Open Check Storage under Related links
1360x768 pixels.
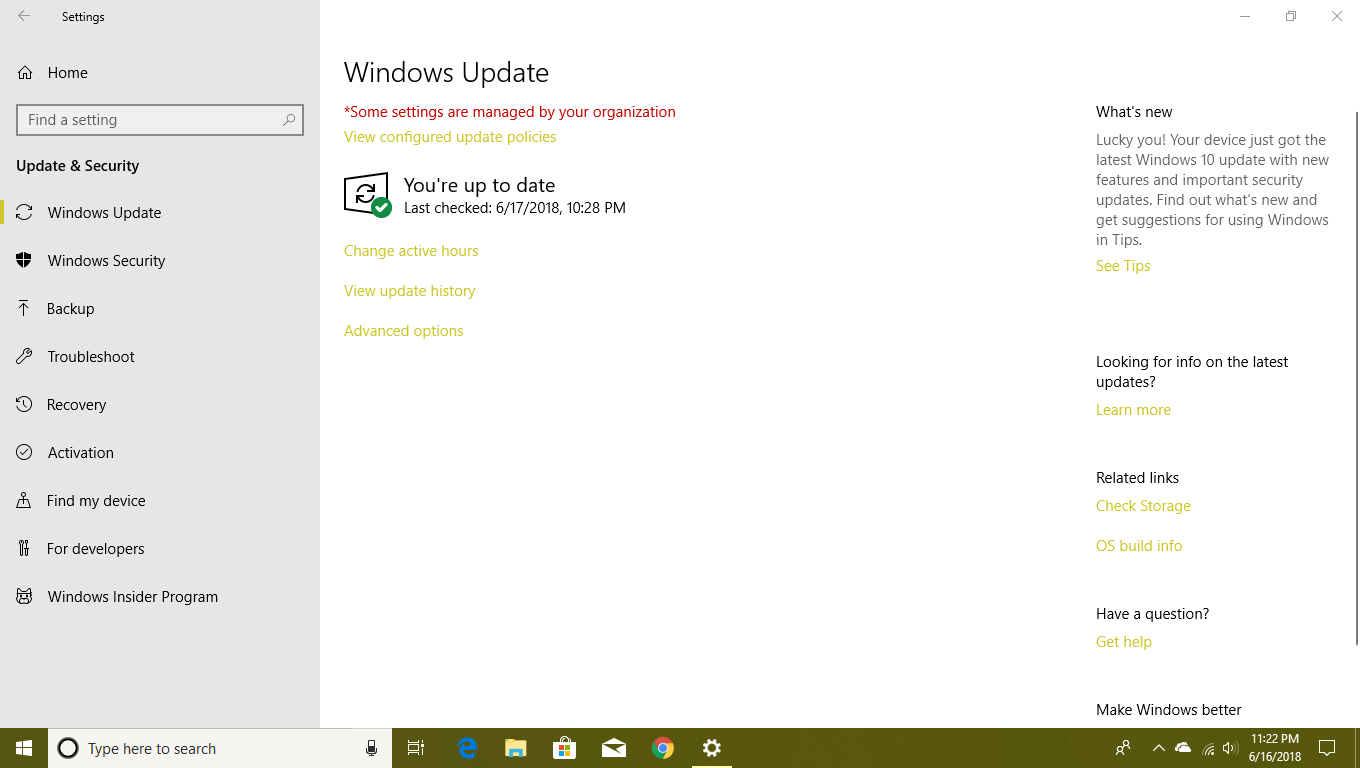click(1143, 505)
